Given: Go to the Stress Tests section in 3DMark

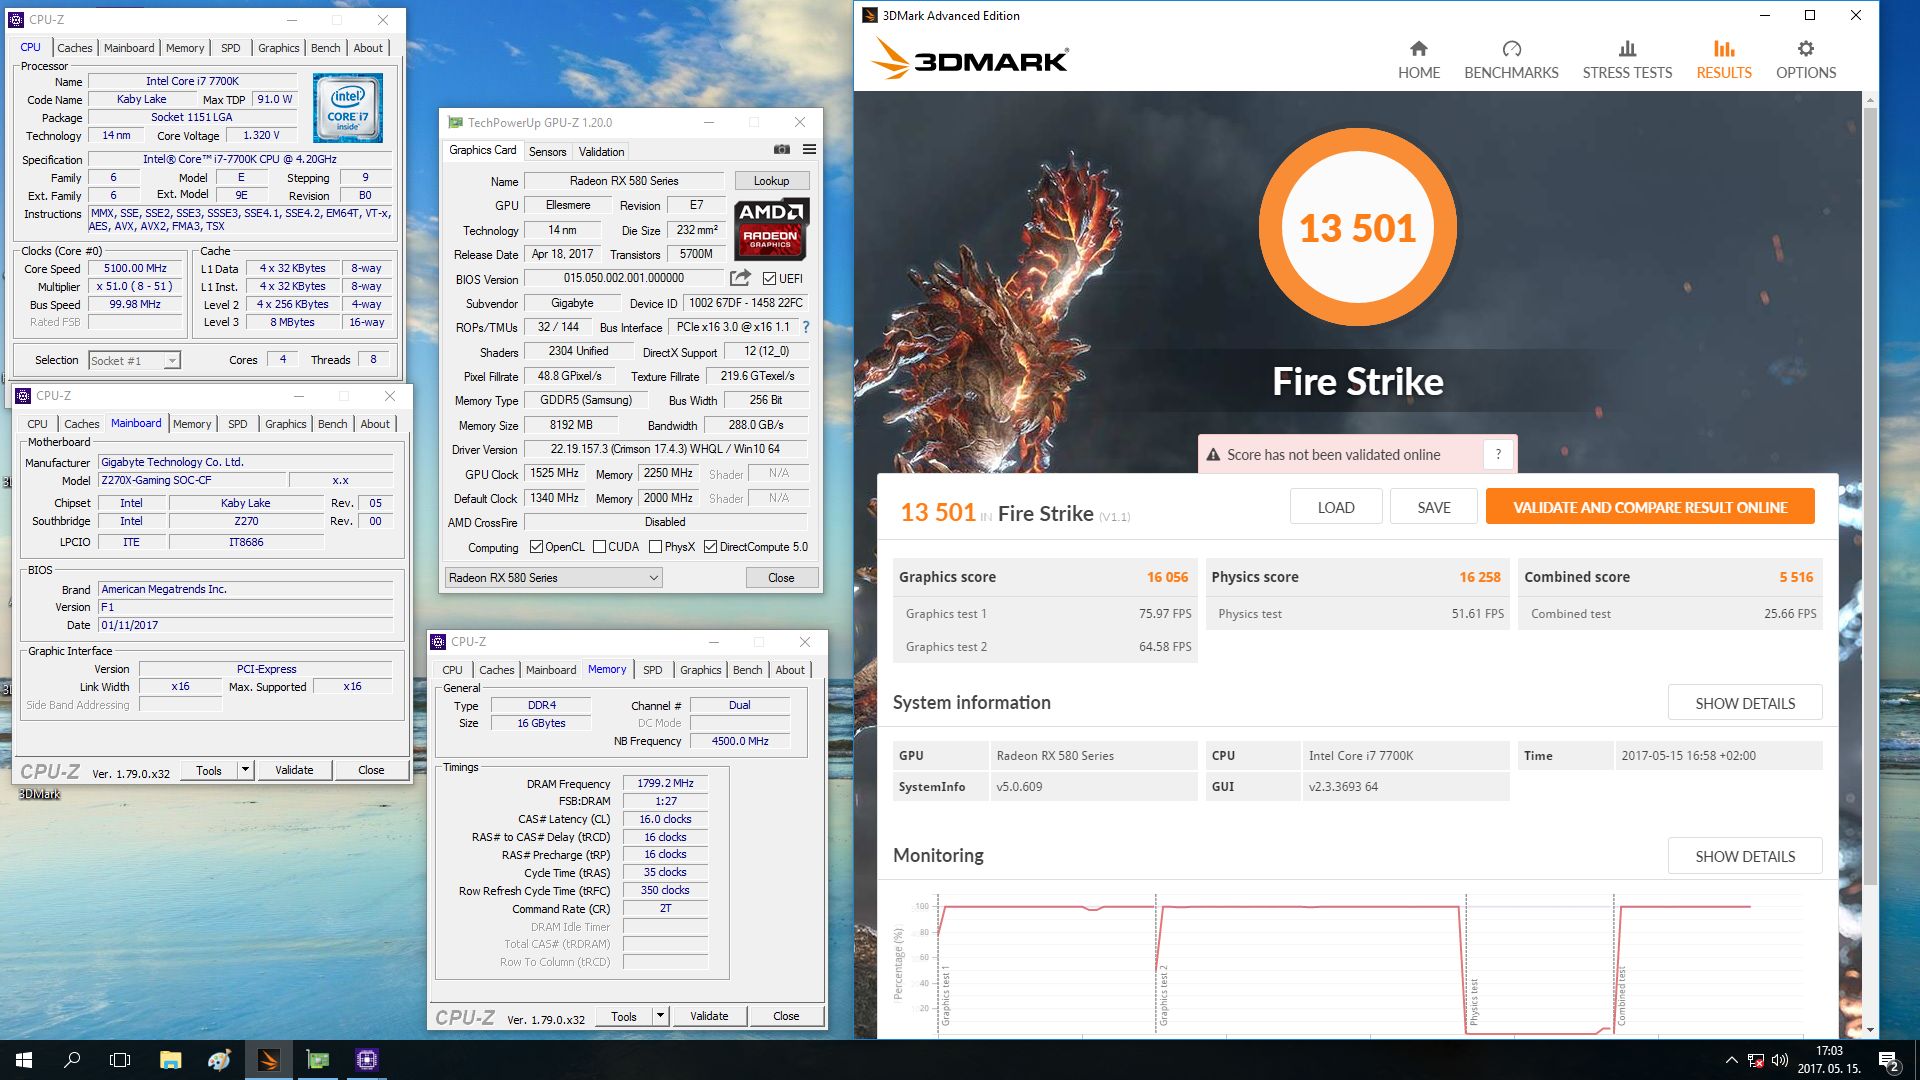Looking at the screenshot, I should tap(1627, 60).
